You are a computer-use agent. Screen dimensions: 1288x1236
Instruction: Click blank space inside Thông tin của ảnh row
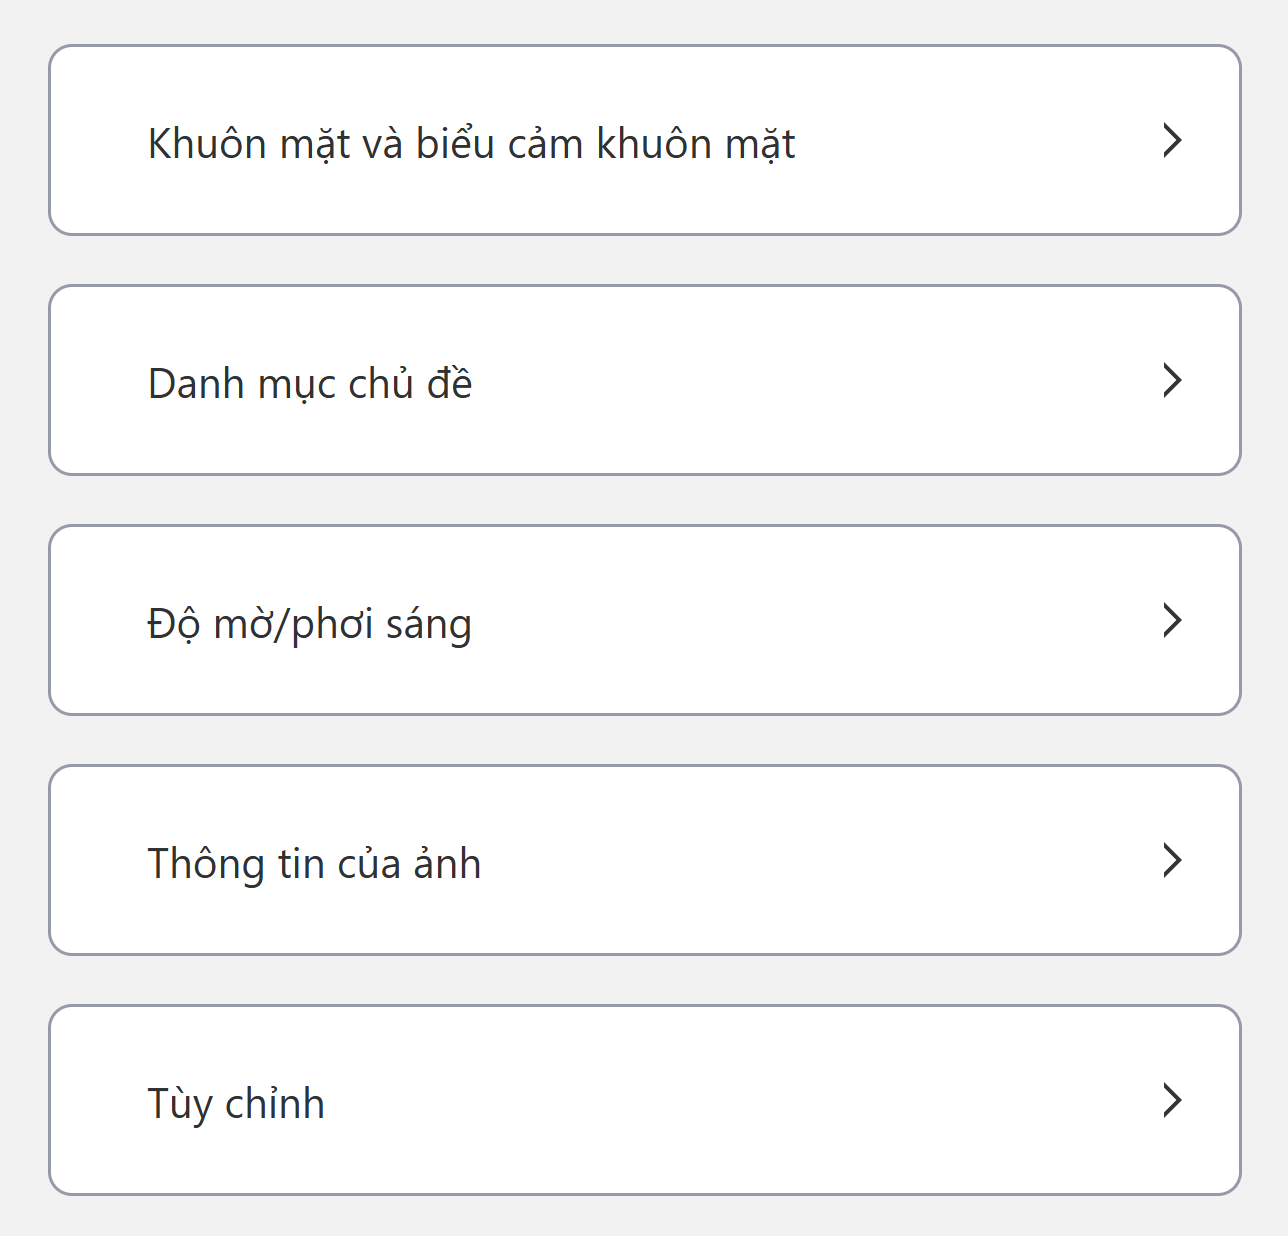click(800, 860)
